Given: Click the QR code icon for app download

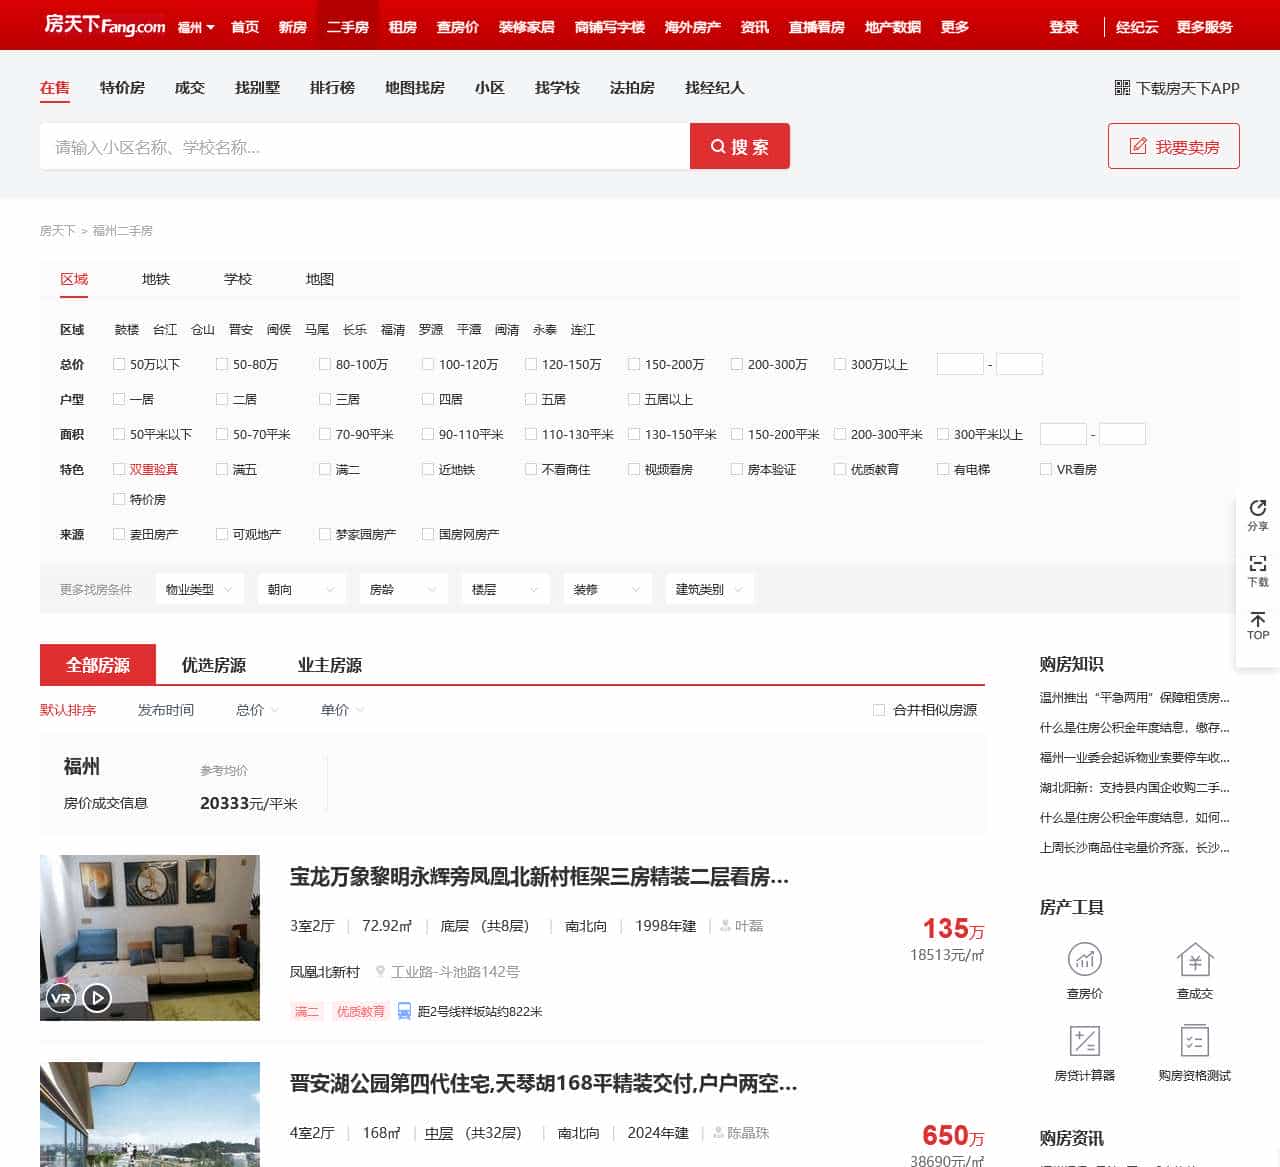Looking at the screenshot, I should tap(1122, 88).
